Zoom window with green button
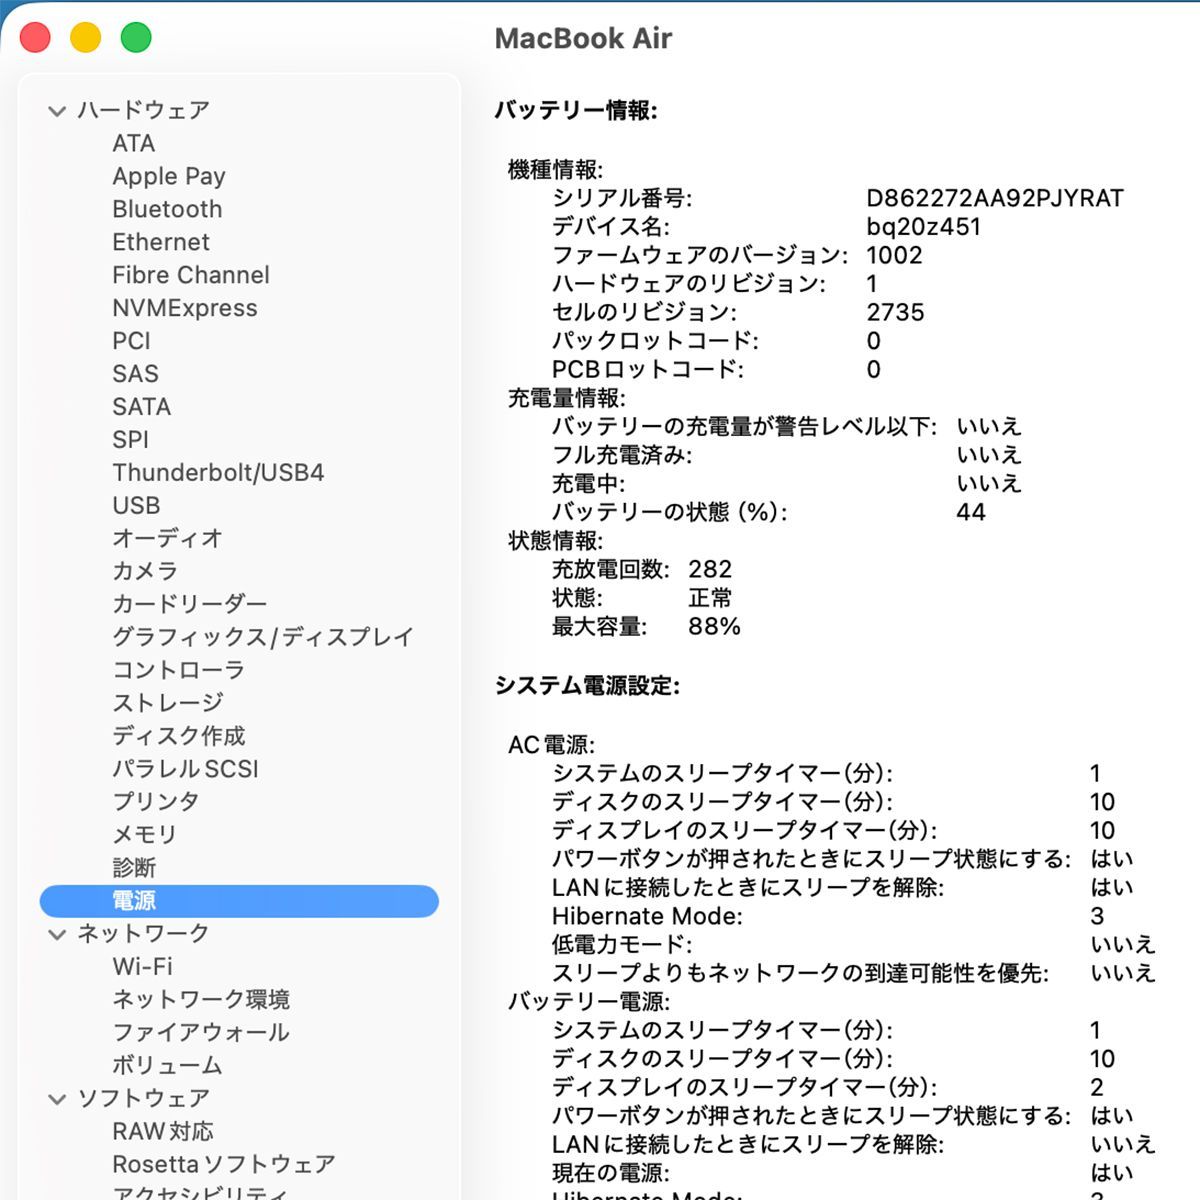The width and height of the screenshot is (1200, 1200). pos(136,38)
